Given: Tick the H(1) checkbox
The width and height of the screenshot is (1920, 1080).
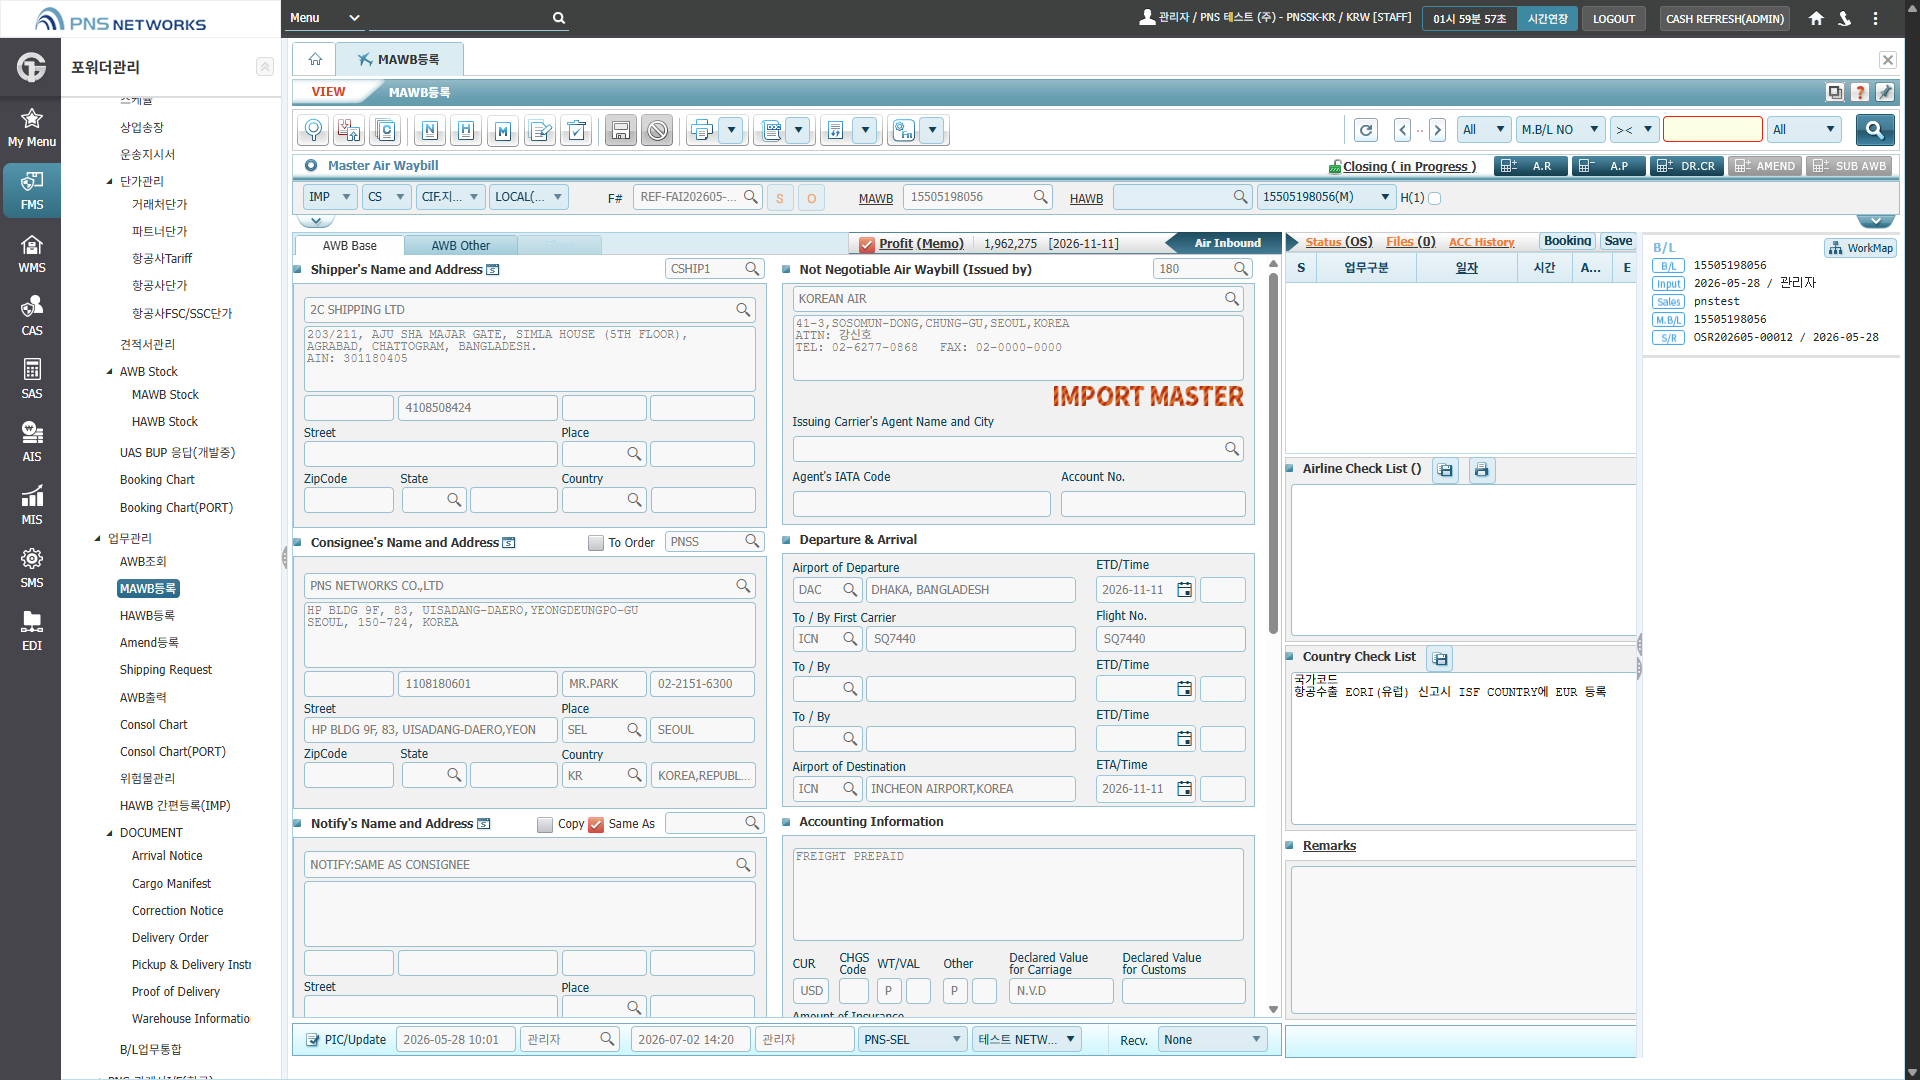Looking at the screenshot, I should tap(1434, 198).
